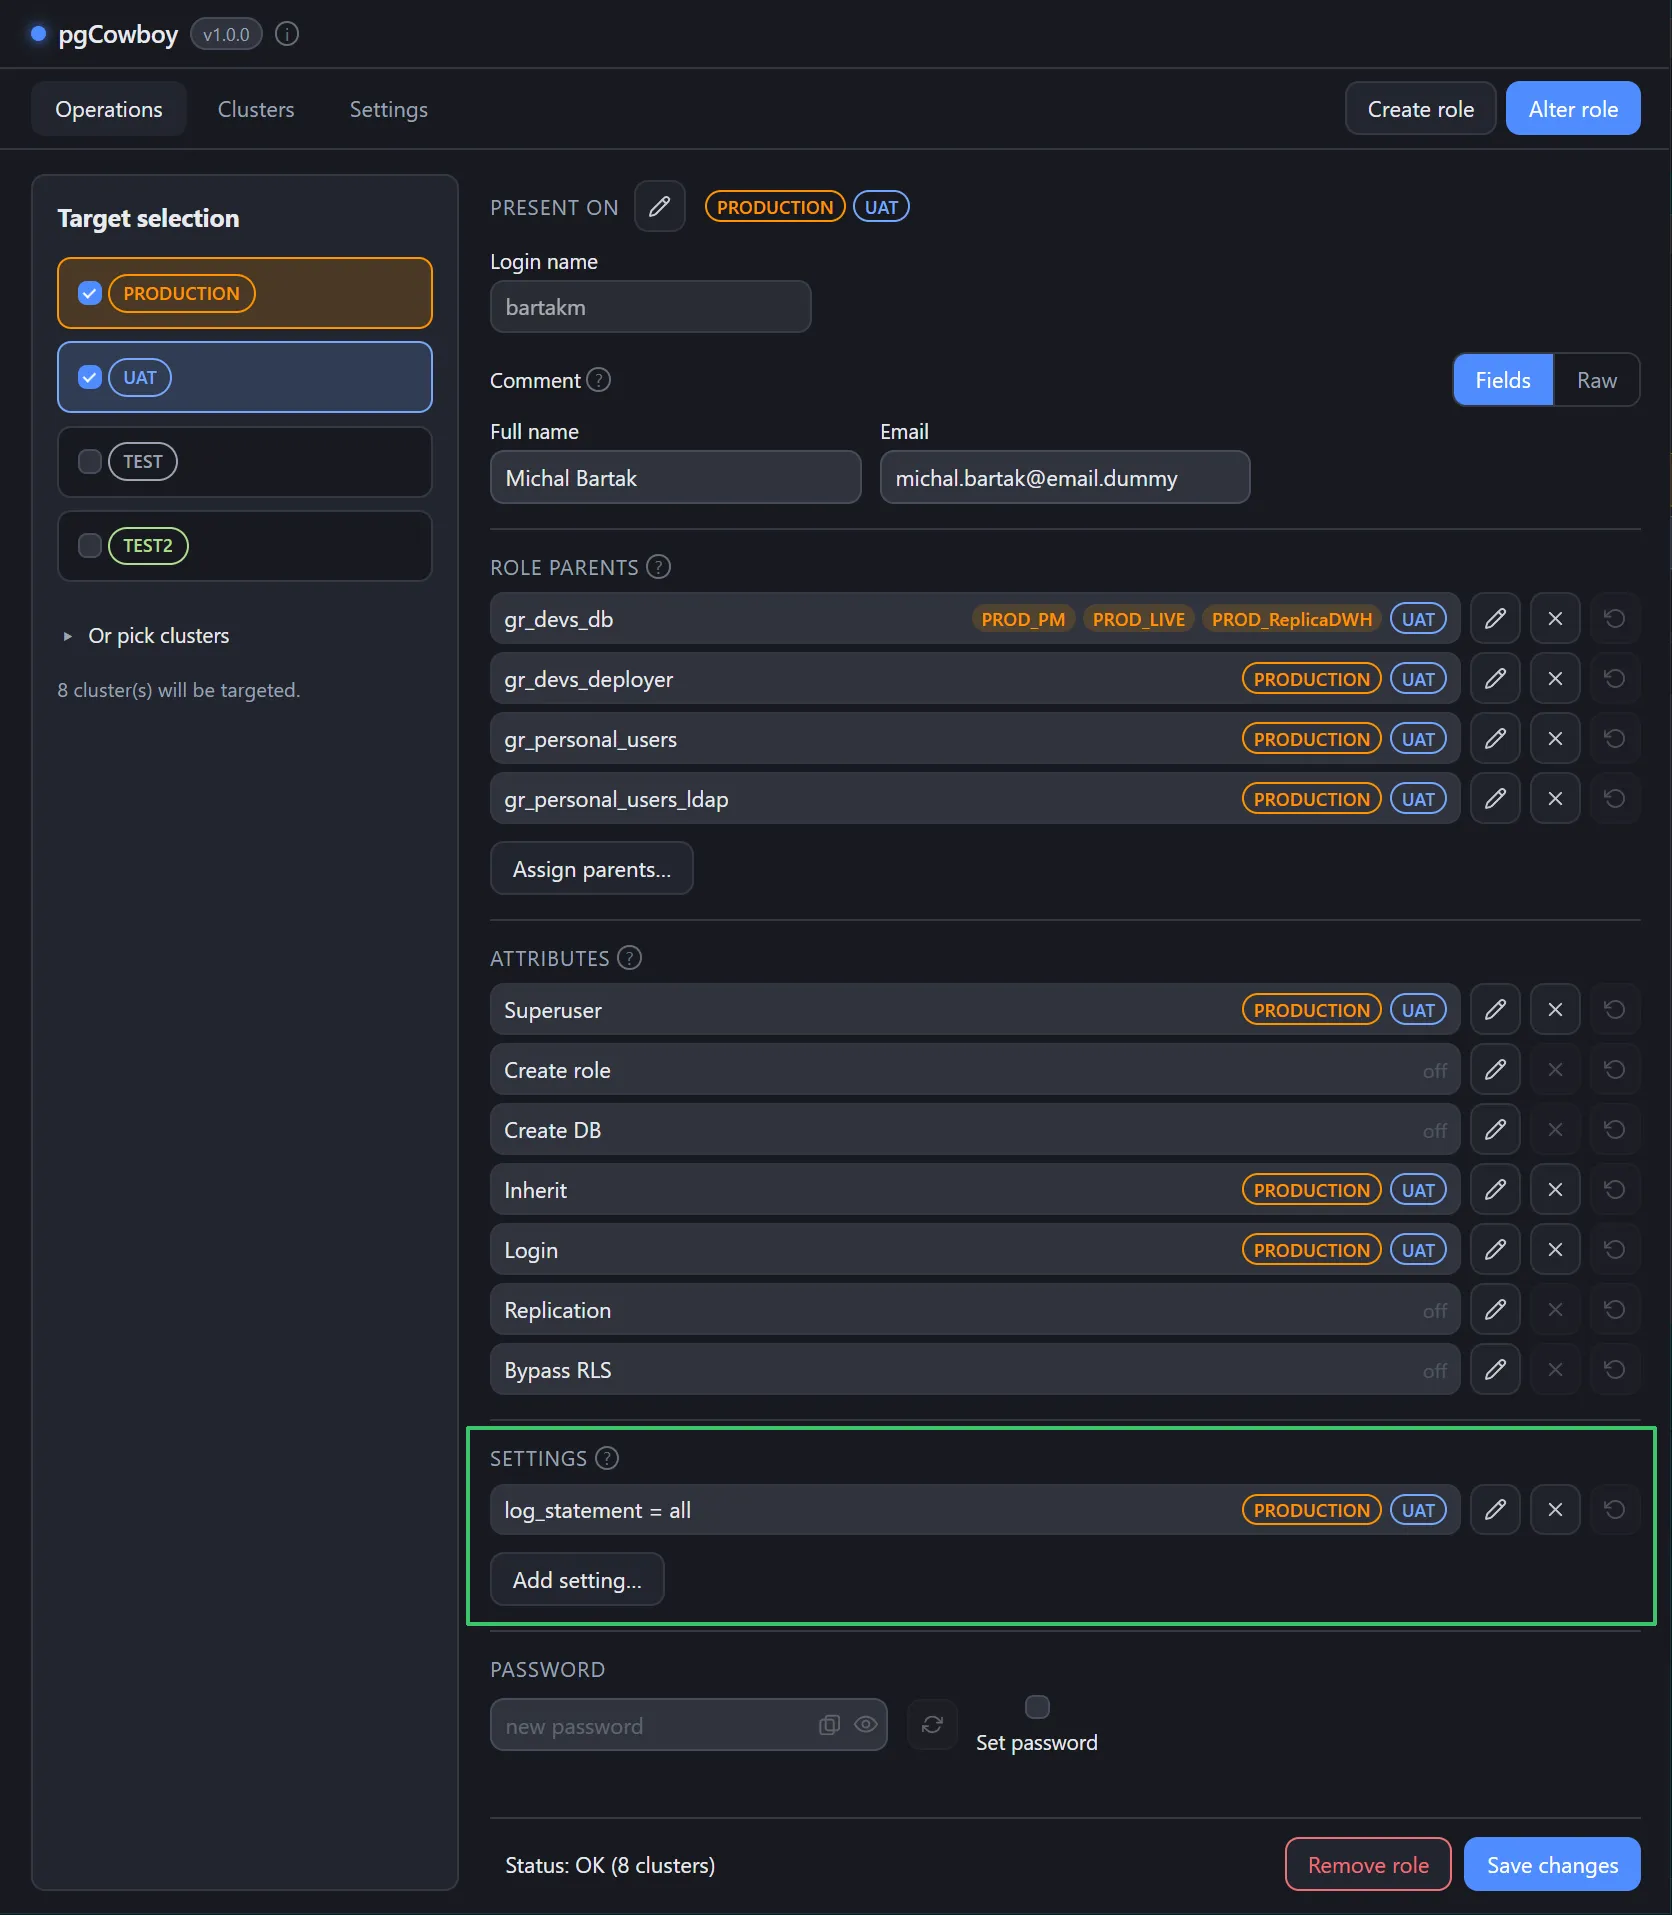Click the Login name field

pyautogui.click(x=651, y=307)
